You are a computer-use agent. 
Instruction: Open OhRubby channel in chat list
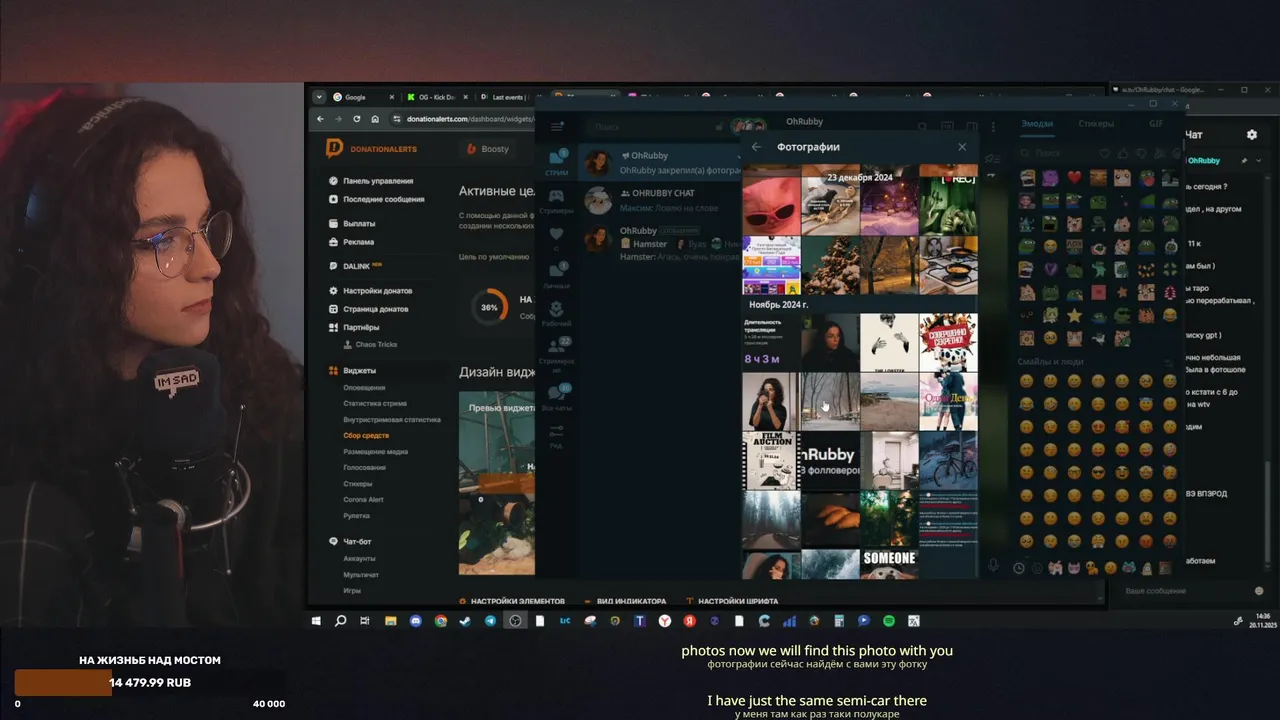click(660, 162)
